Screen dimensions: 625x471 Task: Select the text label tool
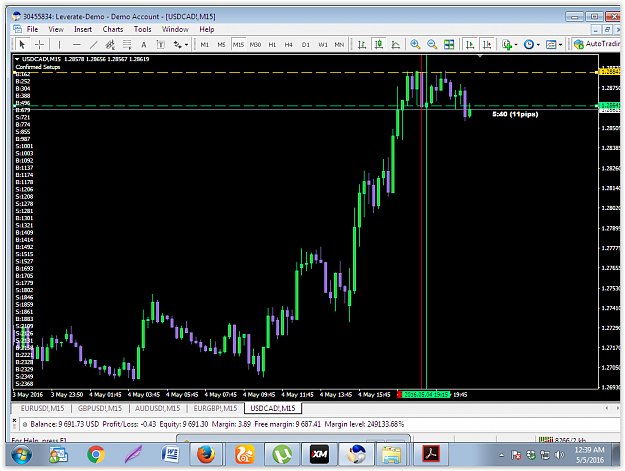coord(161,44)
